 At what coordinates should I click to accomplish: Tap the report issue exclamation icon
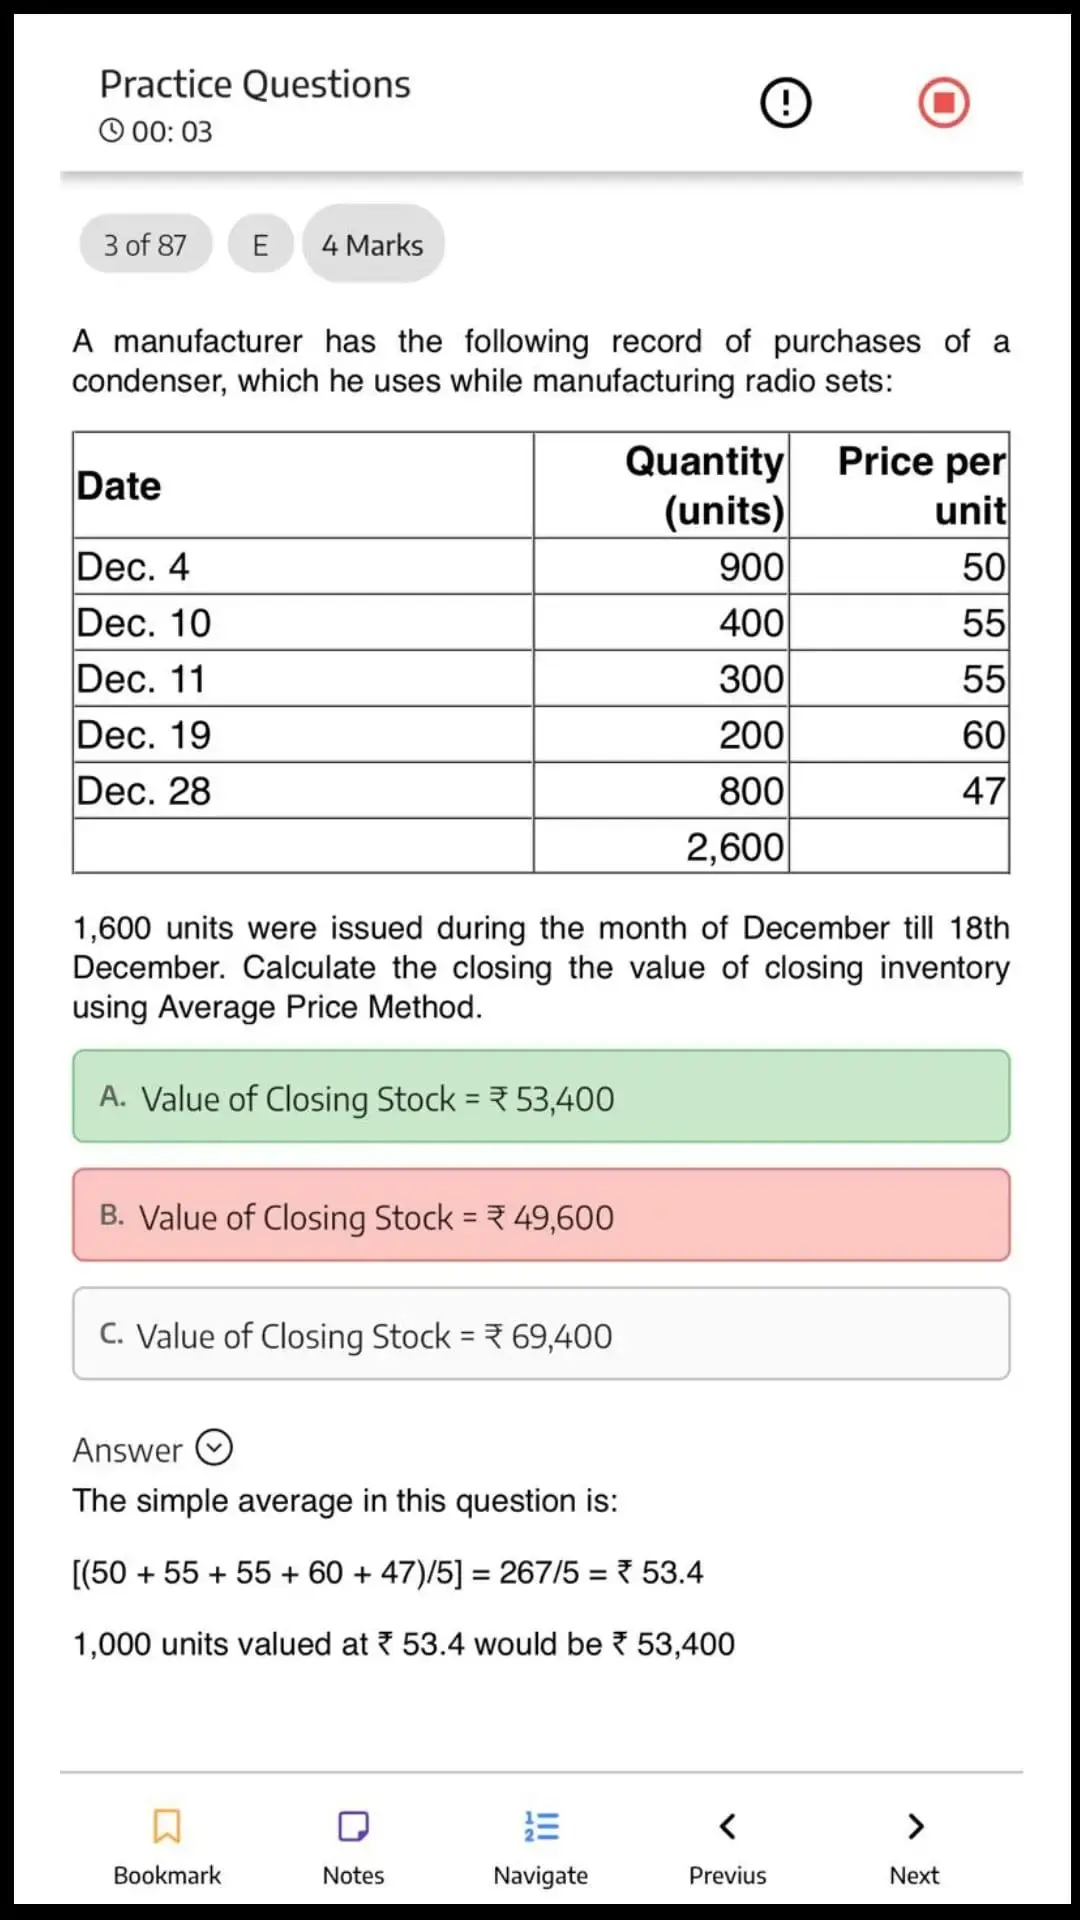786,103
